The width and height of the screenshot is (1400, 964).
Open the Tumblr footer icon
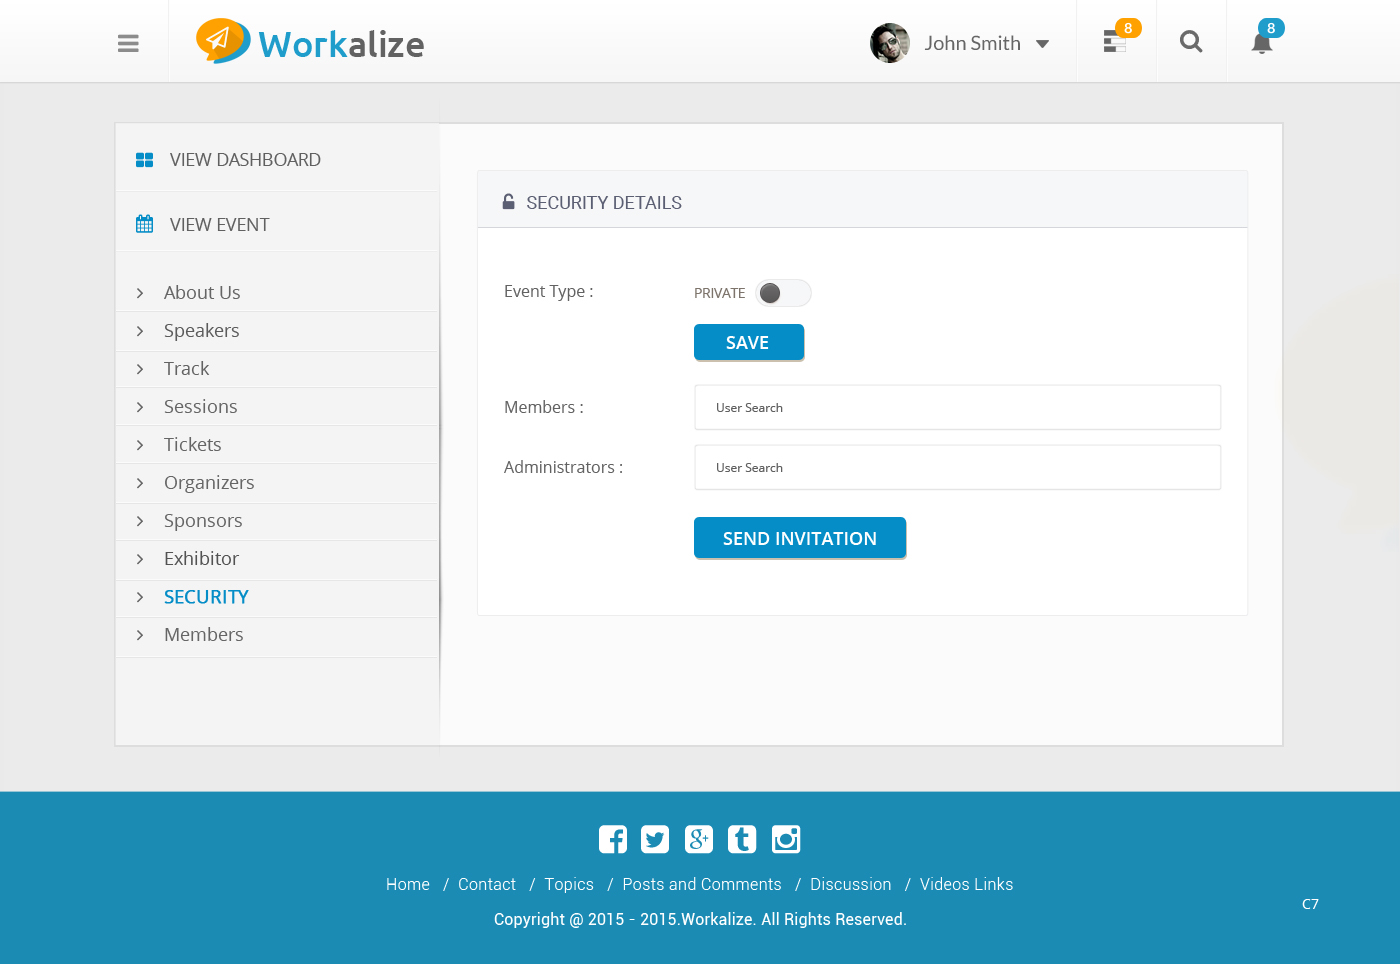coord(742,839)
